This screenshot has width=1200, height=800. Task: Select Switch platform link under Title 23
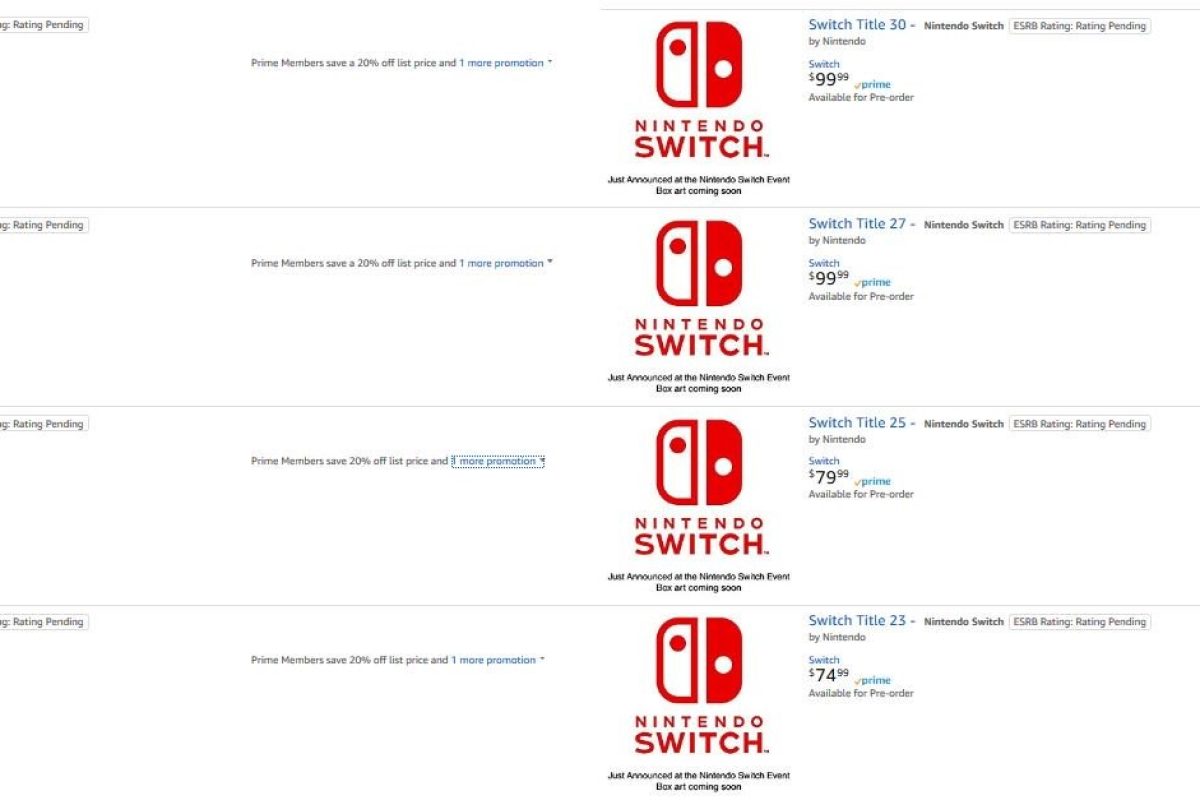pos(824,660)
